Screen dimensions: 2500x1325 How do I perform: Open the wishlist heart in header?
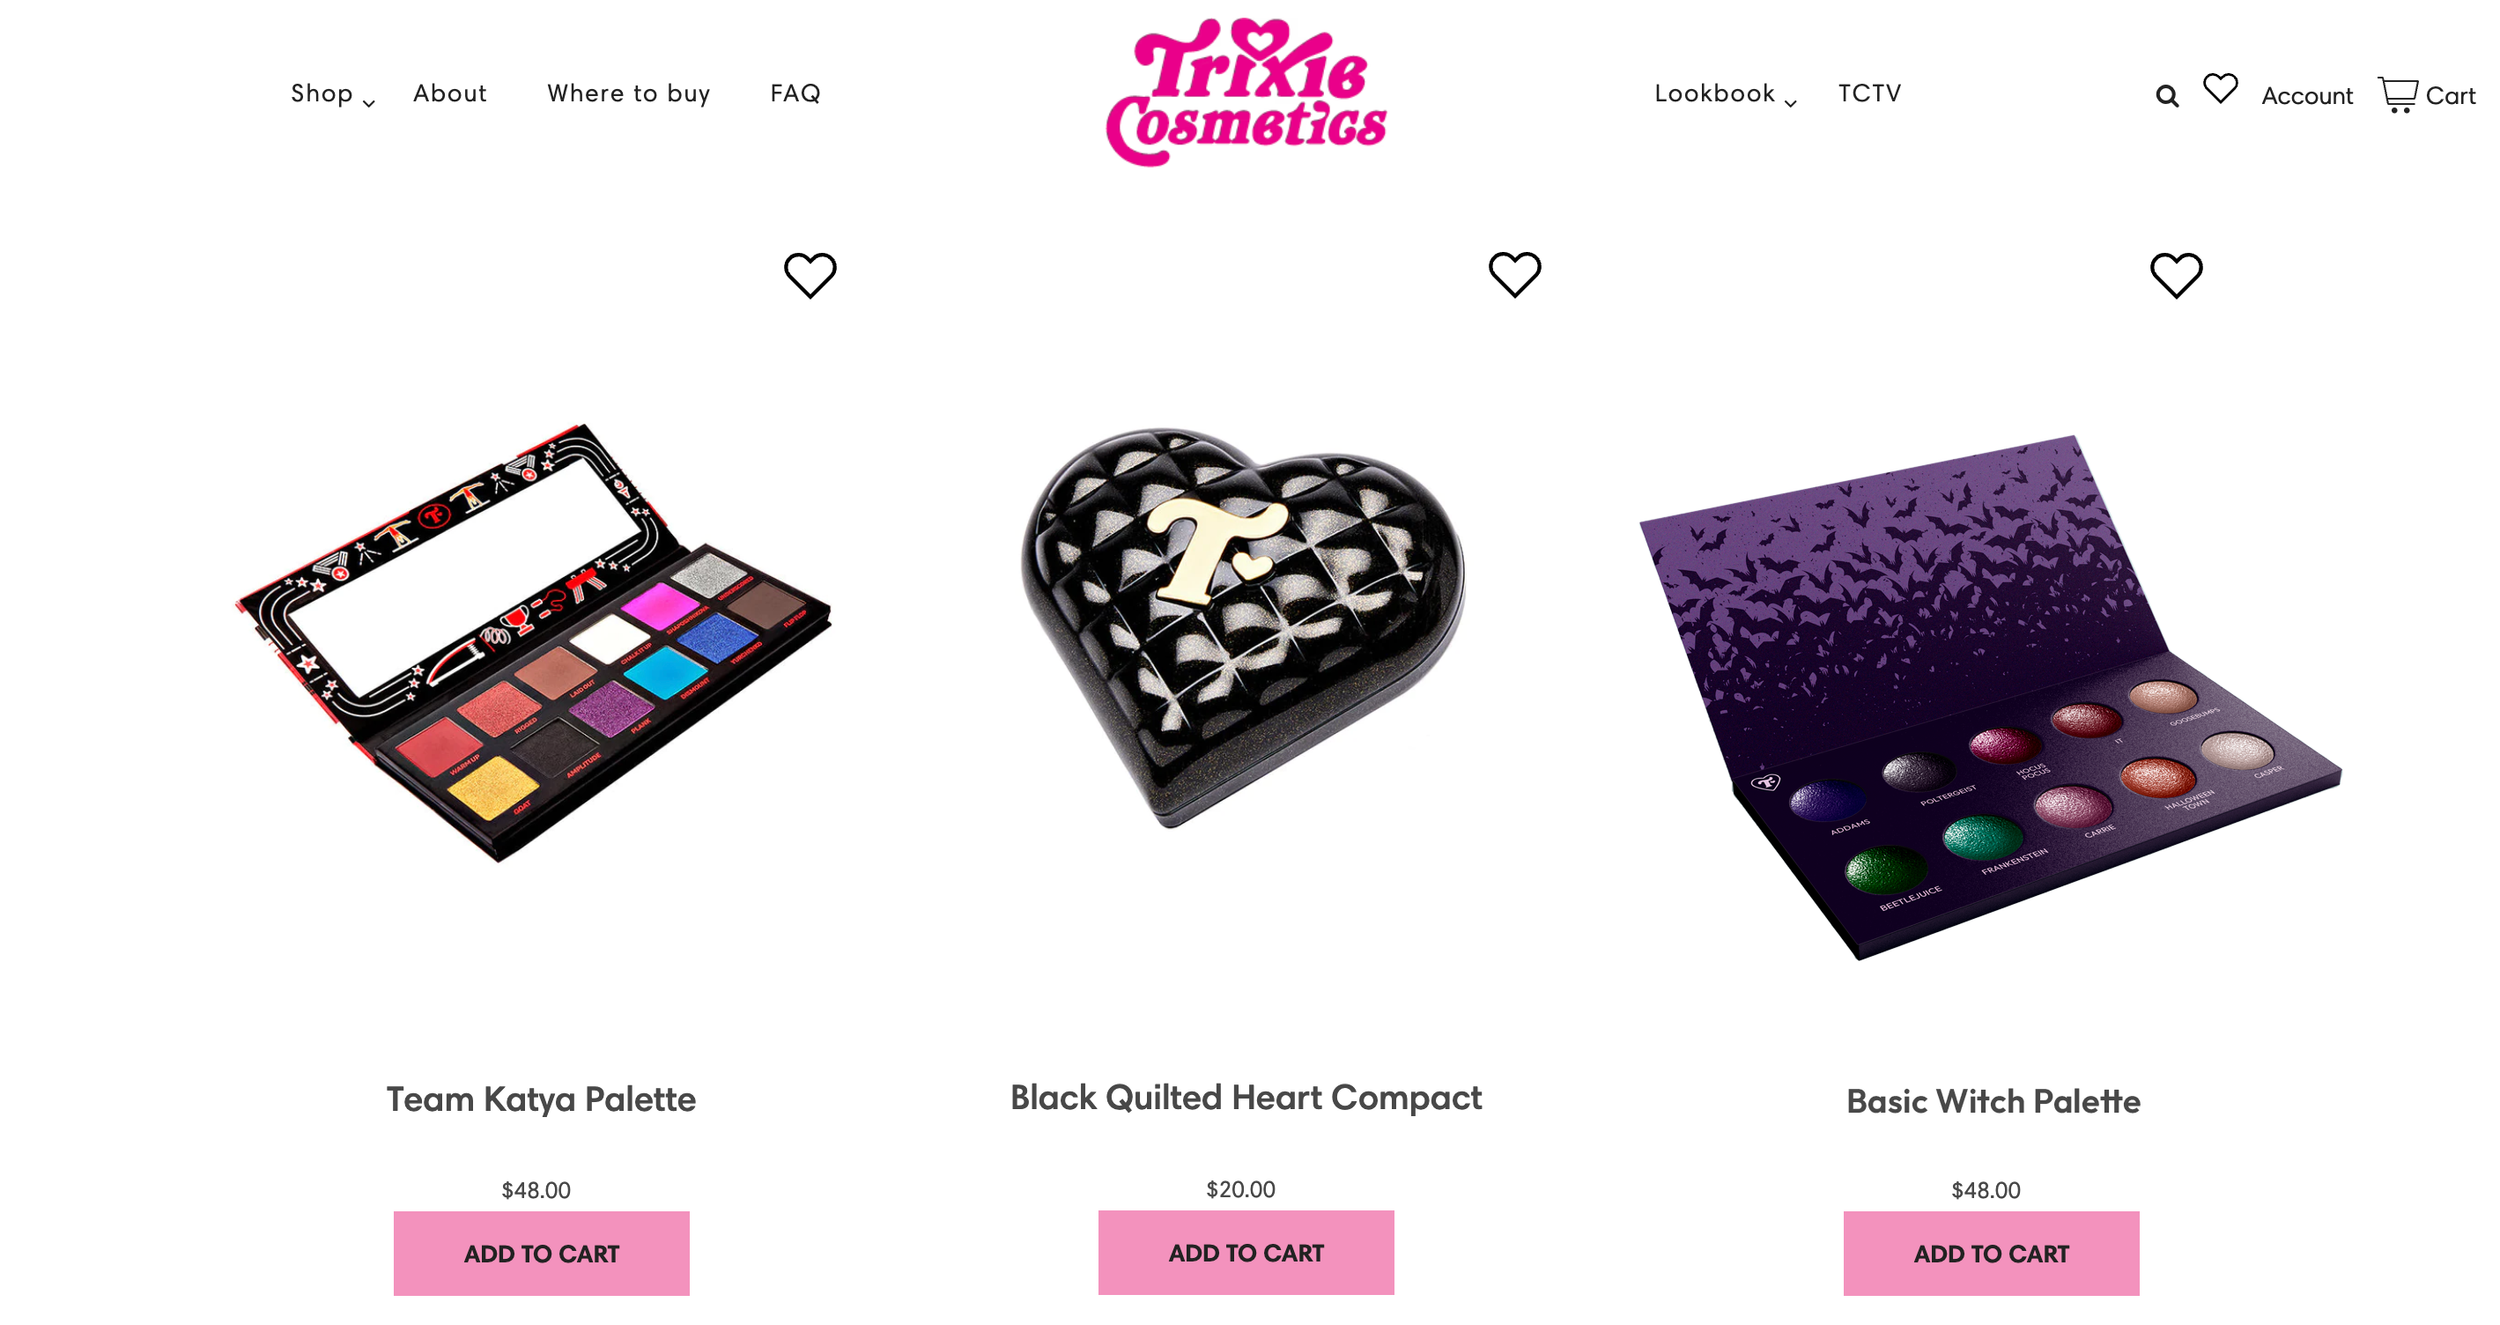pos(2220,88)
